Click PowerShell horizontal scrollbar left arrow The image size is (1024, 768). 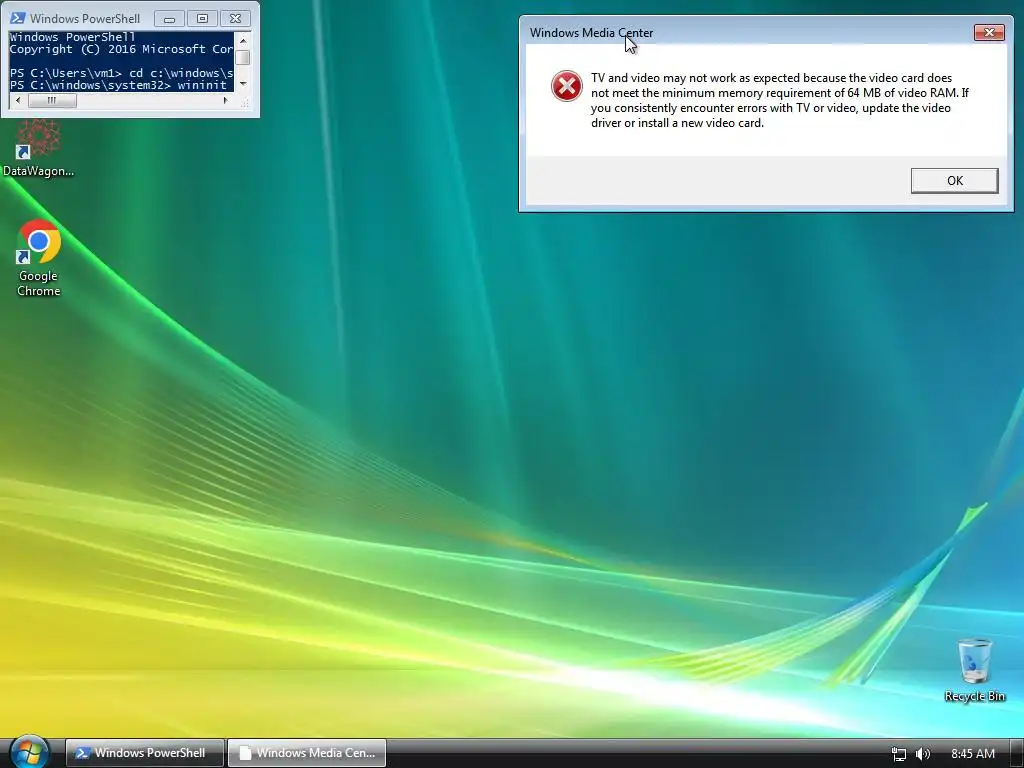click(x=18, y=101)
